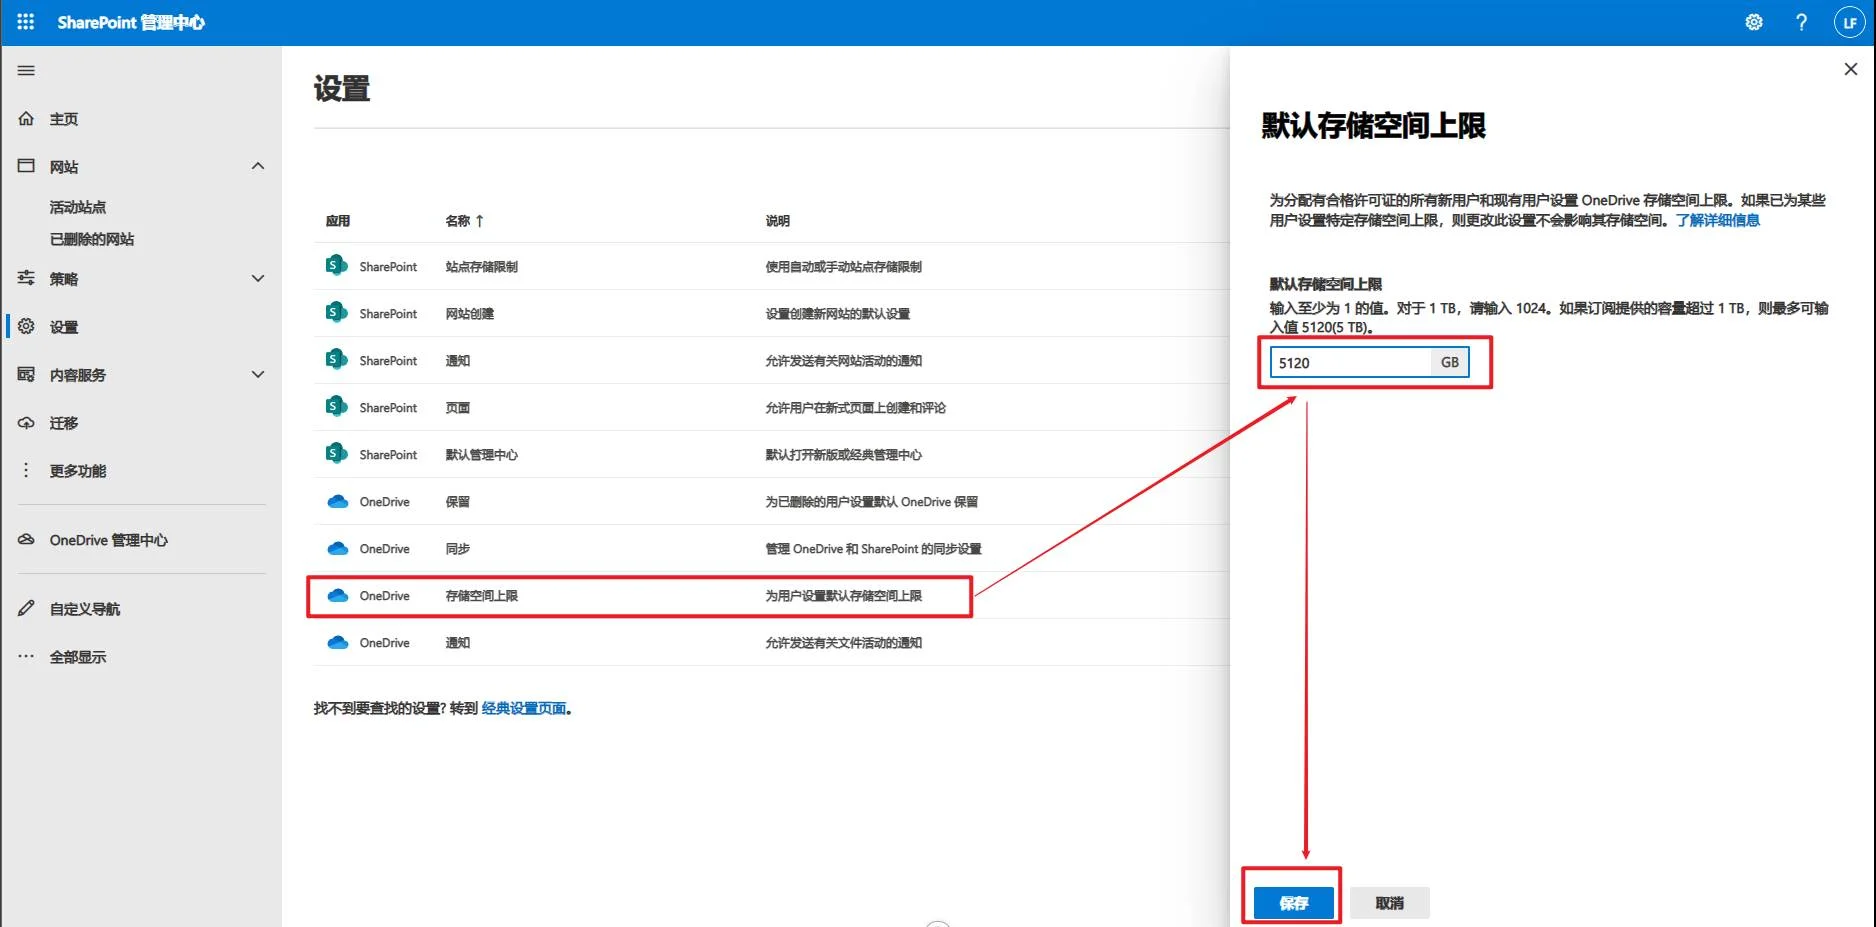Open the Microsoft 365 app launcher

24,21
